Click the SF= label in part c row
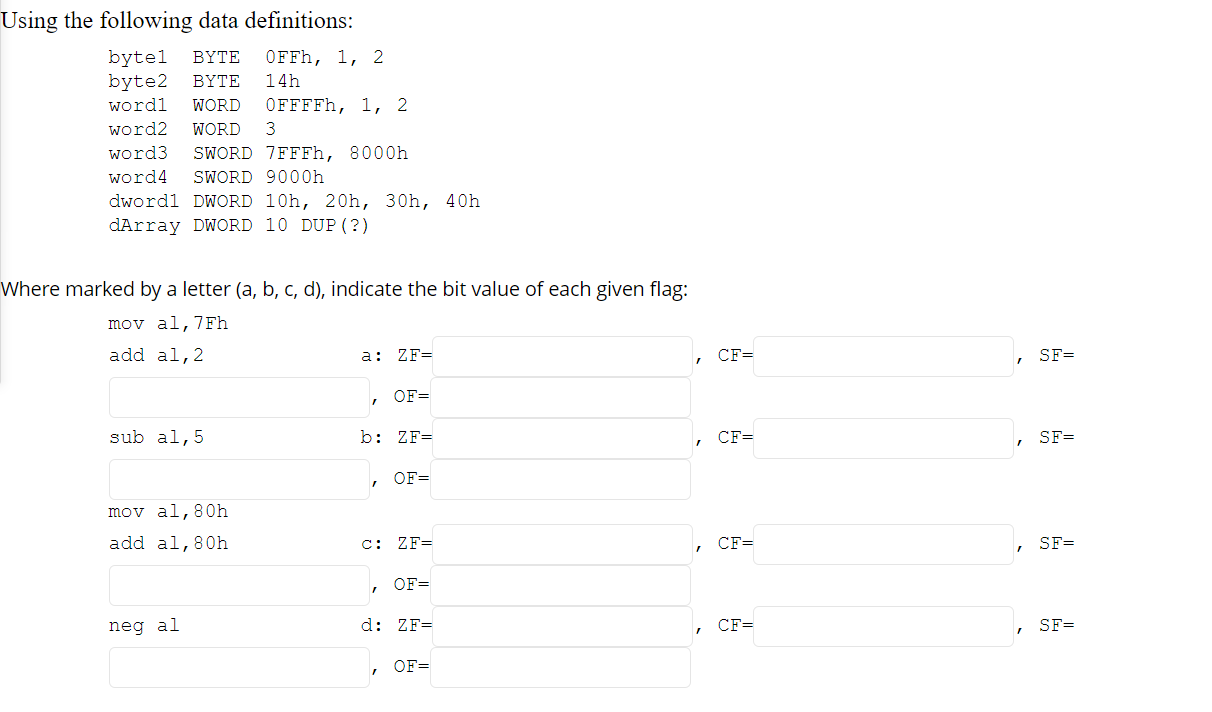This screenshot has height=712, width=1212. 1062,543
